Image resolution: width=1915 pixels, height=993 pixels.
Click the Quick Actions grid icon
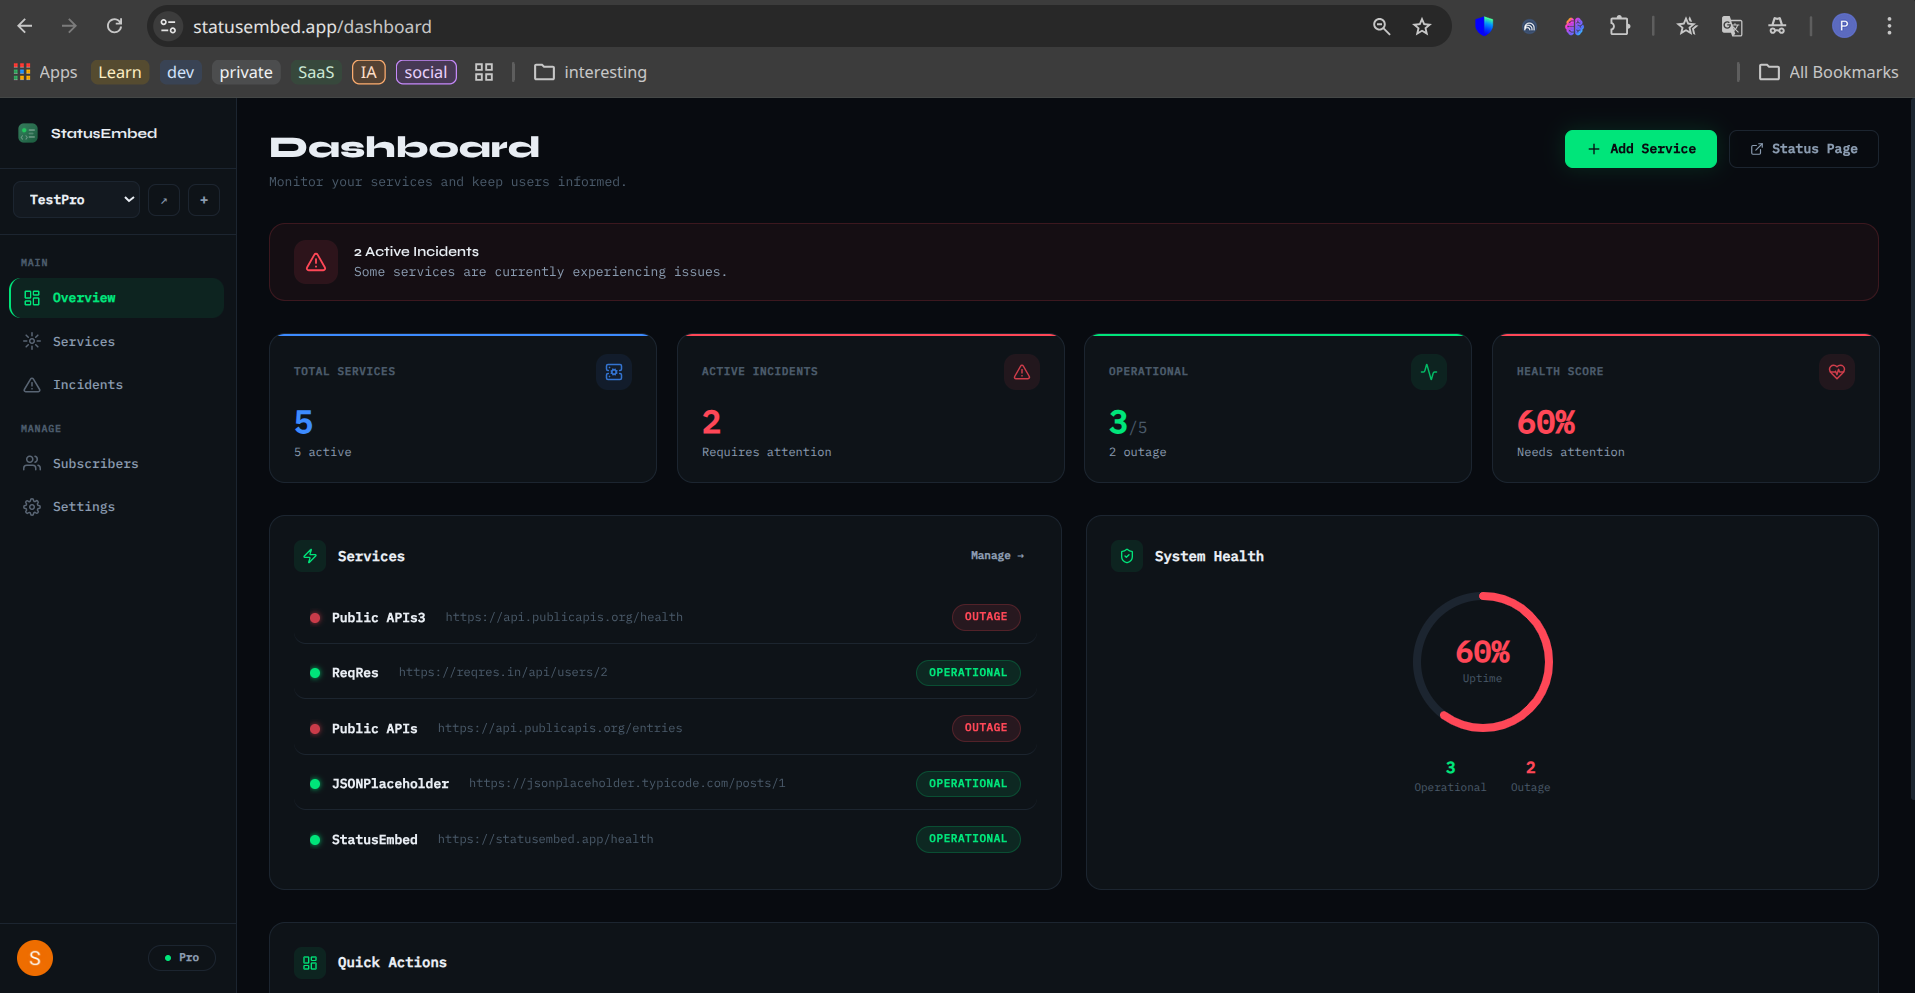click(310, 963)
